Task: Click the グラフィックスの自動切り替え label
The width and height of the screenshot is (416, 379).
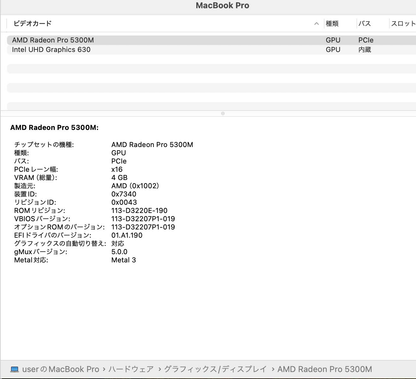Action: coord(60,244)
